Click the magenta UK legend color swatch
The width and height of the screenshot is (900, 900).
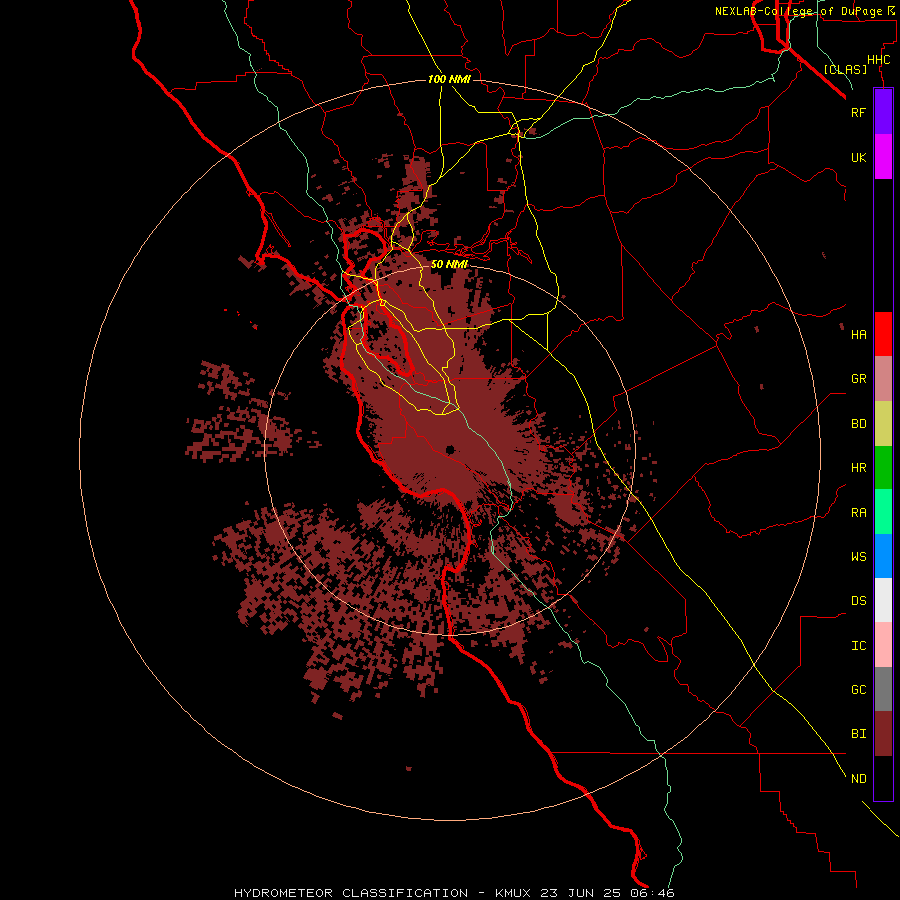[883, 157]
